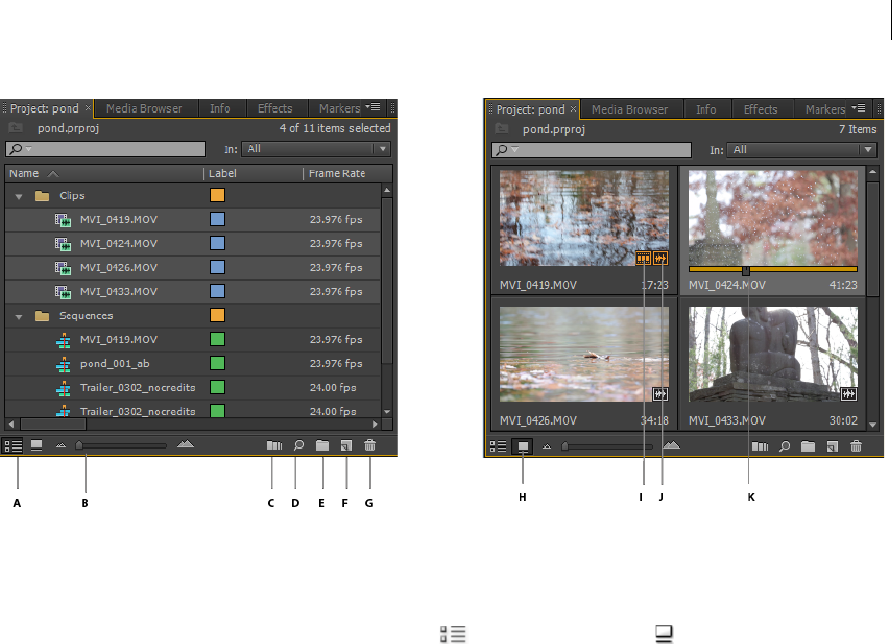Image resolution: width=892 pixels, height=644 pixels.
Task: Click video usage badge on MVI_0419.MOV thumbnail
Action: click(643, 258)
